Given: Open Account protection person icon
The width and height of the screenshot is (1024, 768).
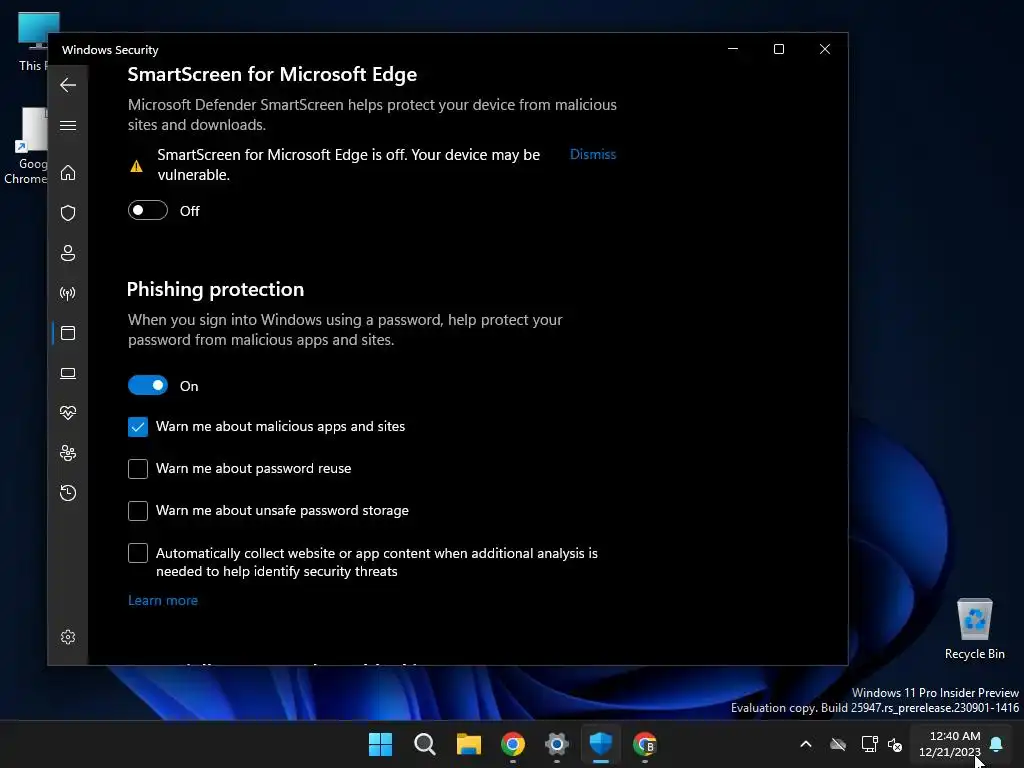Looking at the screenshot, I should 68,253.
